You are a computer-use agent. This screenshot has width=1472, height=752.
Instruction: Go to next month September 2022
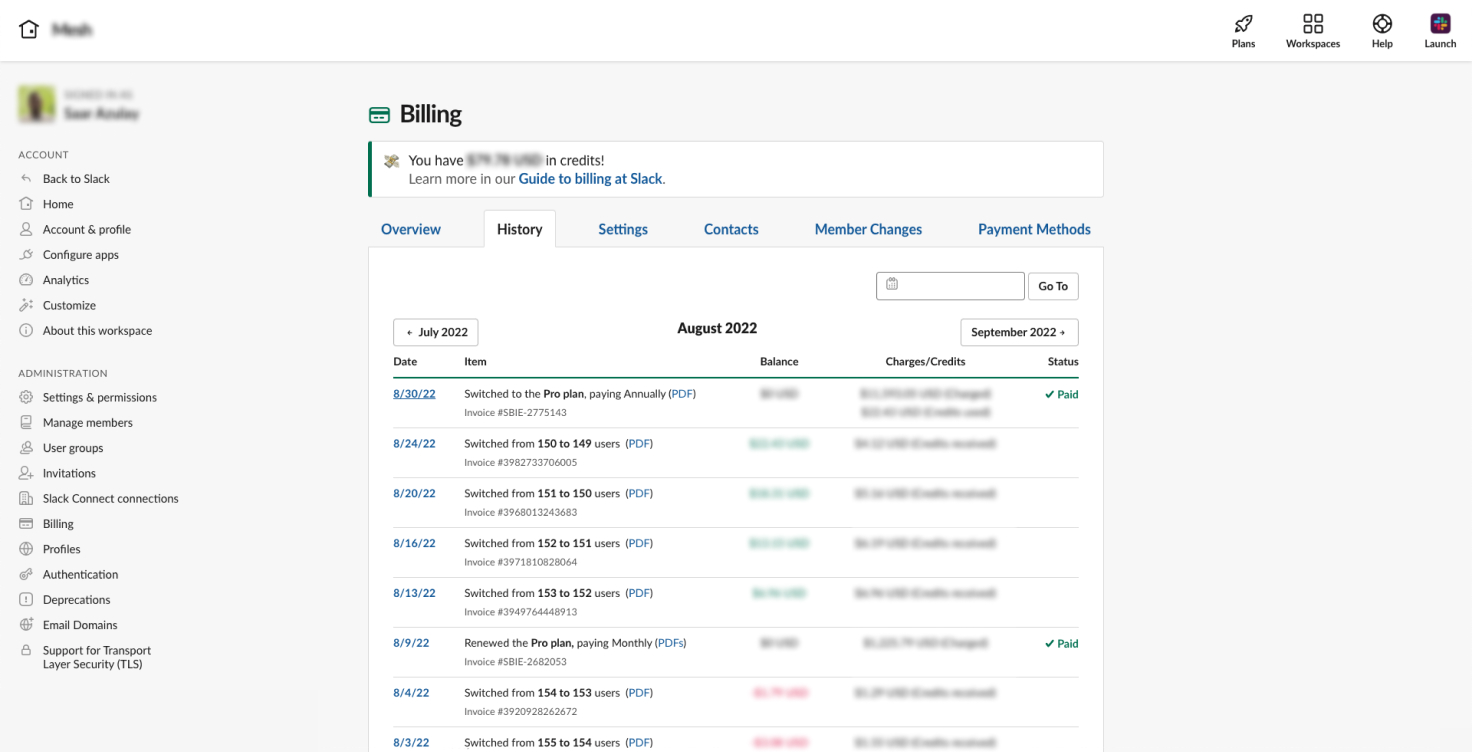1018,332
